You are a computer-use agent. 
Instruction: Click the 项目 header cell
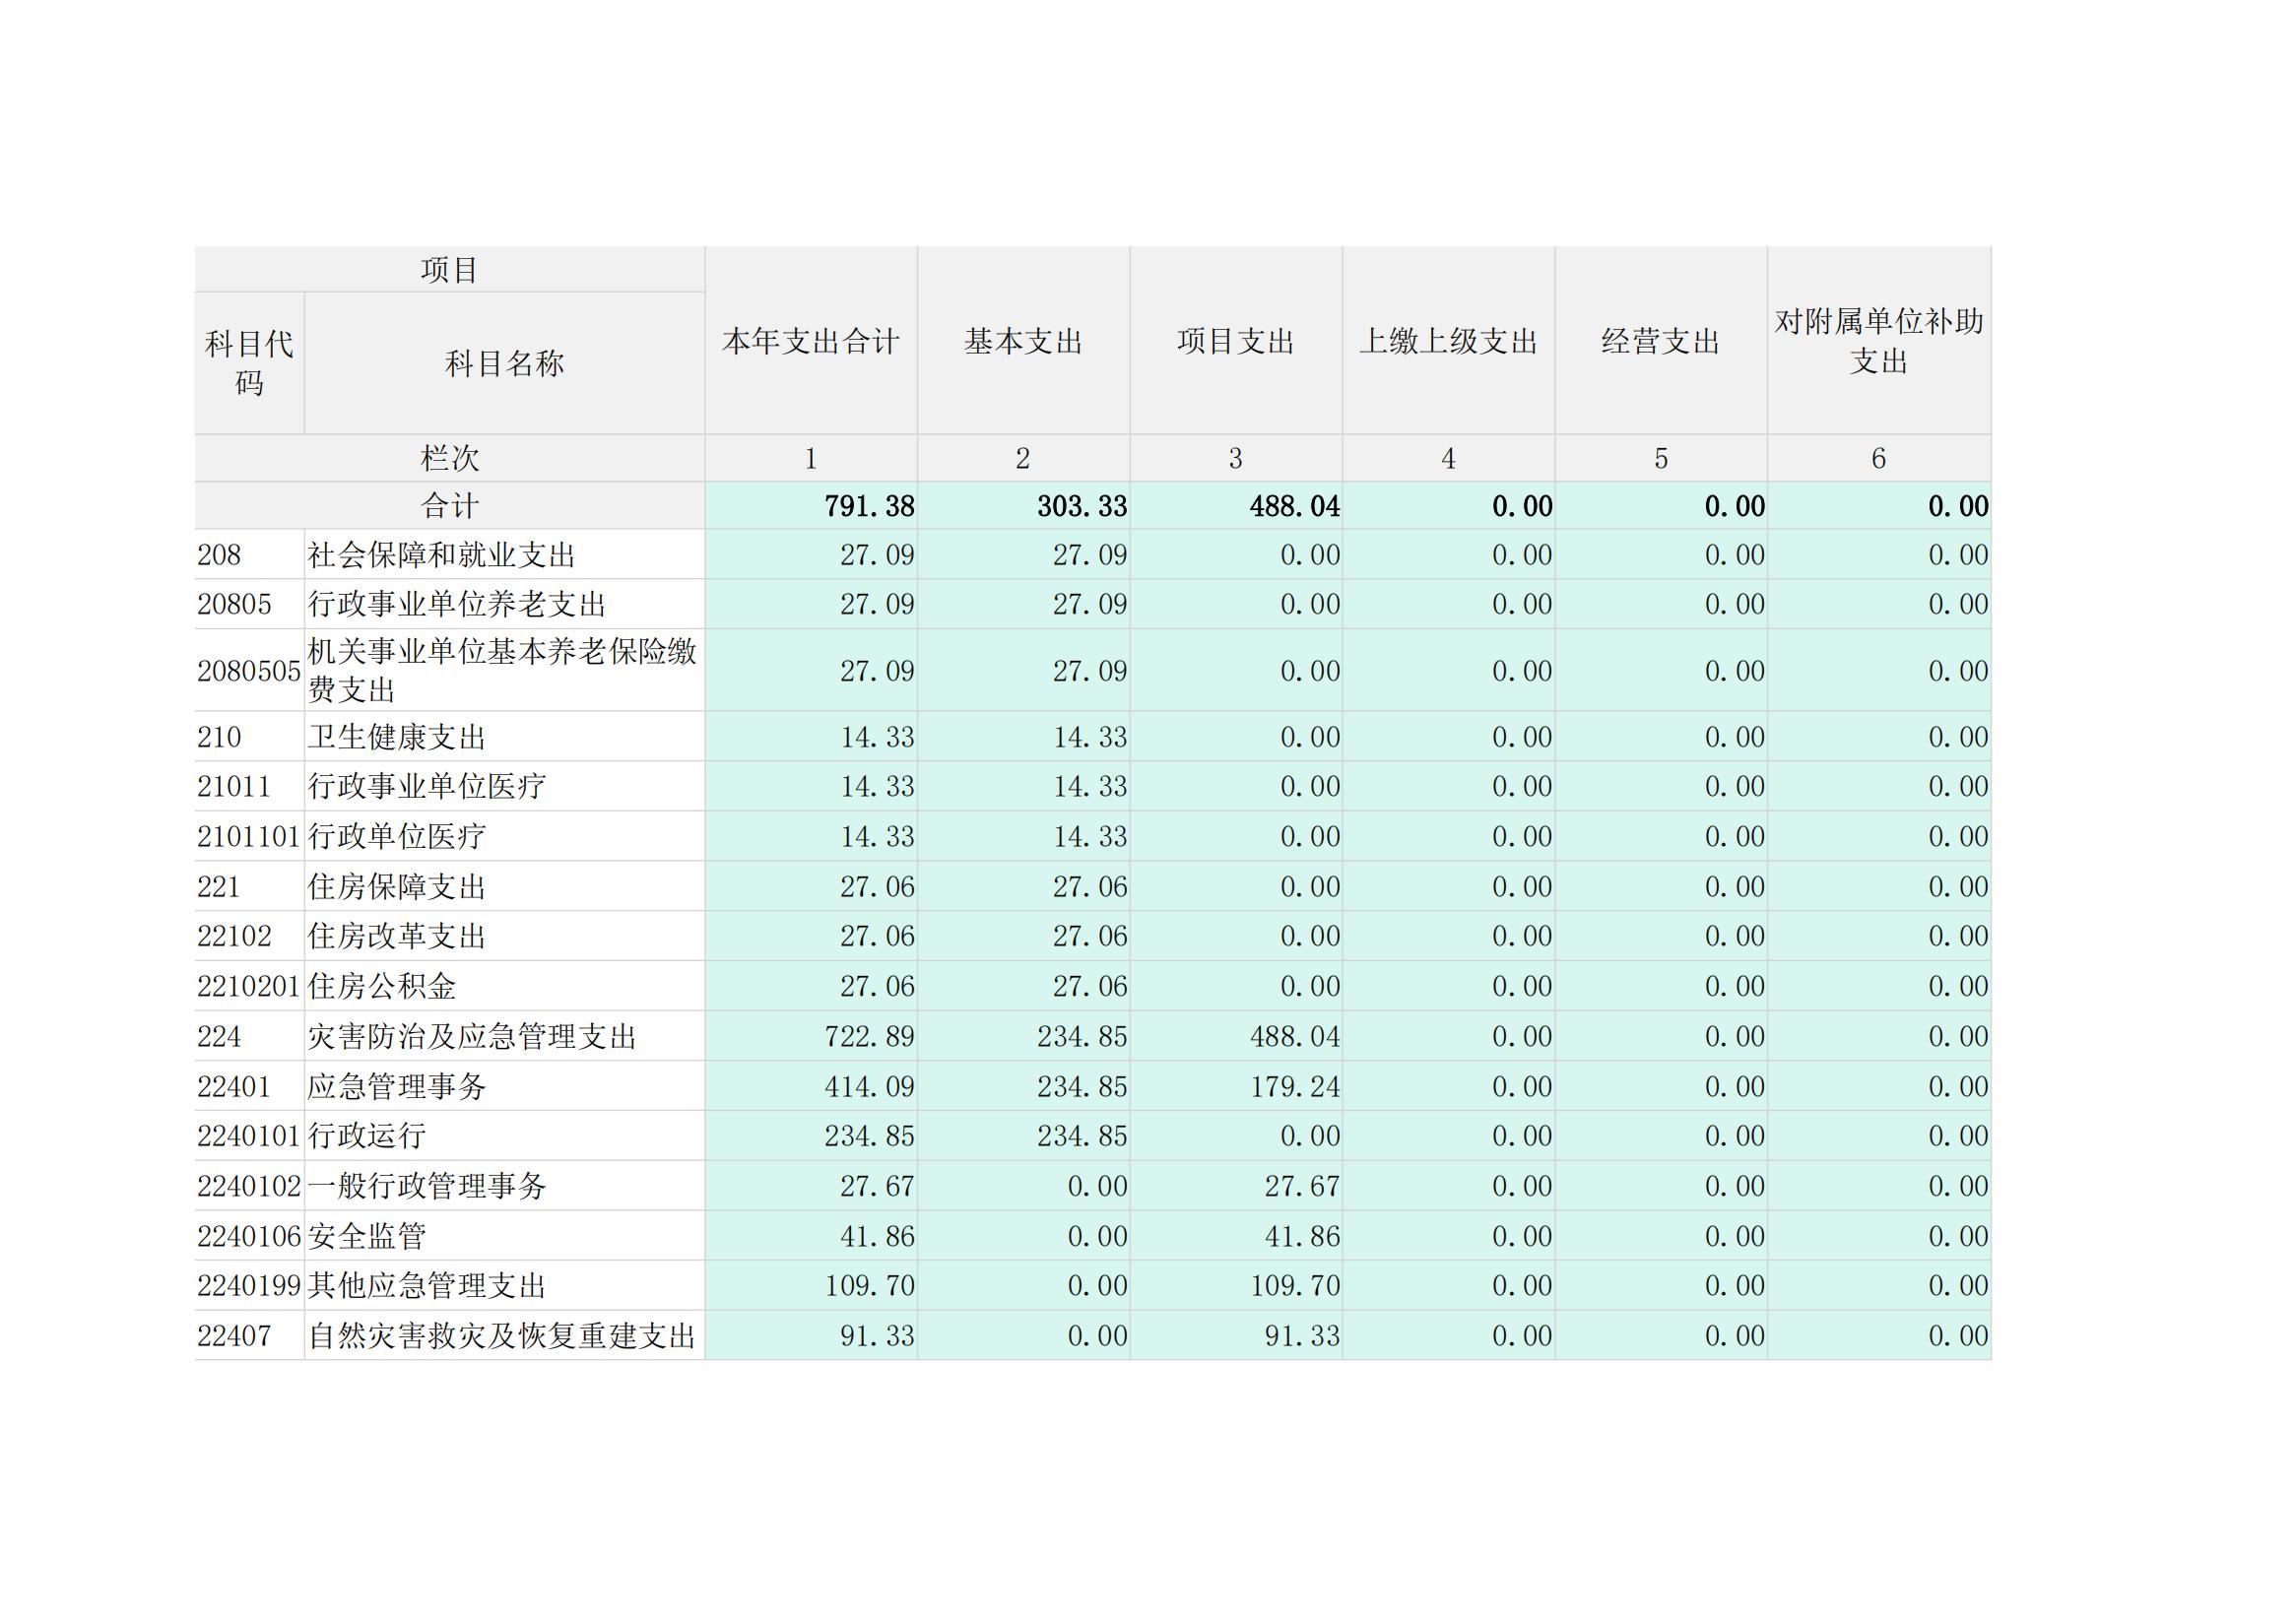[x=449, y=270]
